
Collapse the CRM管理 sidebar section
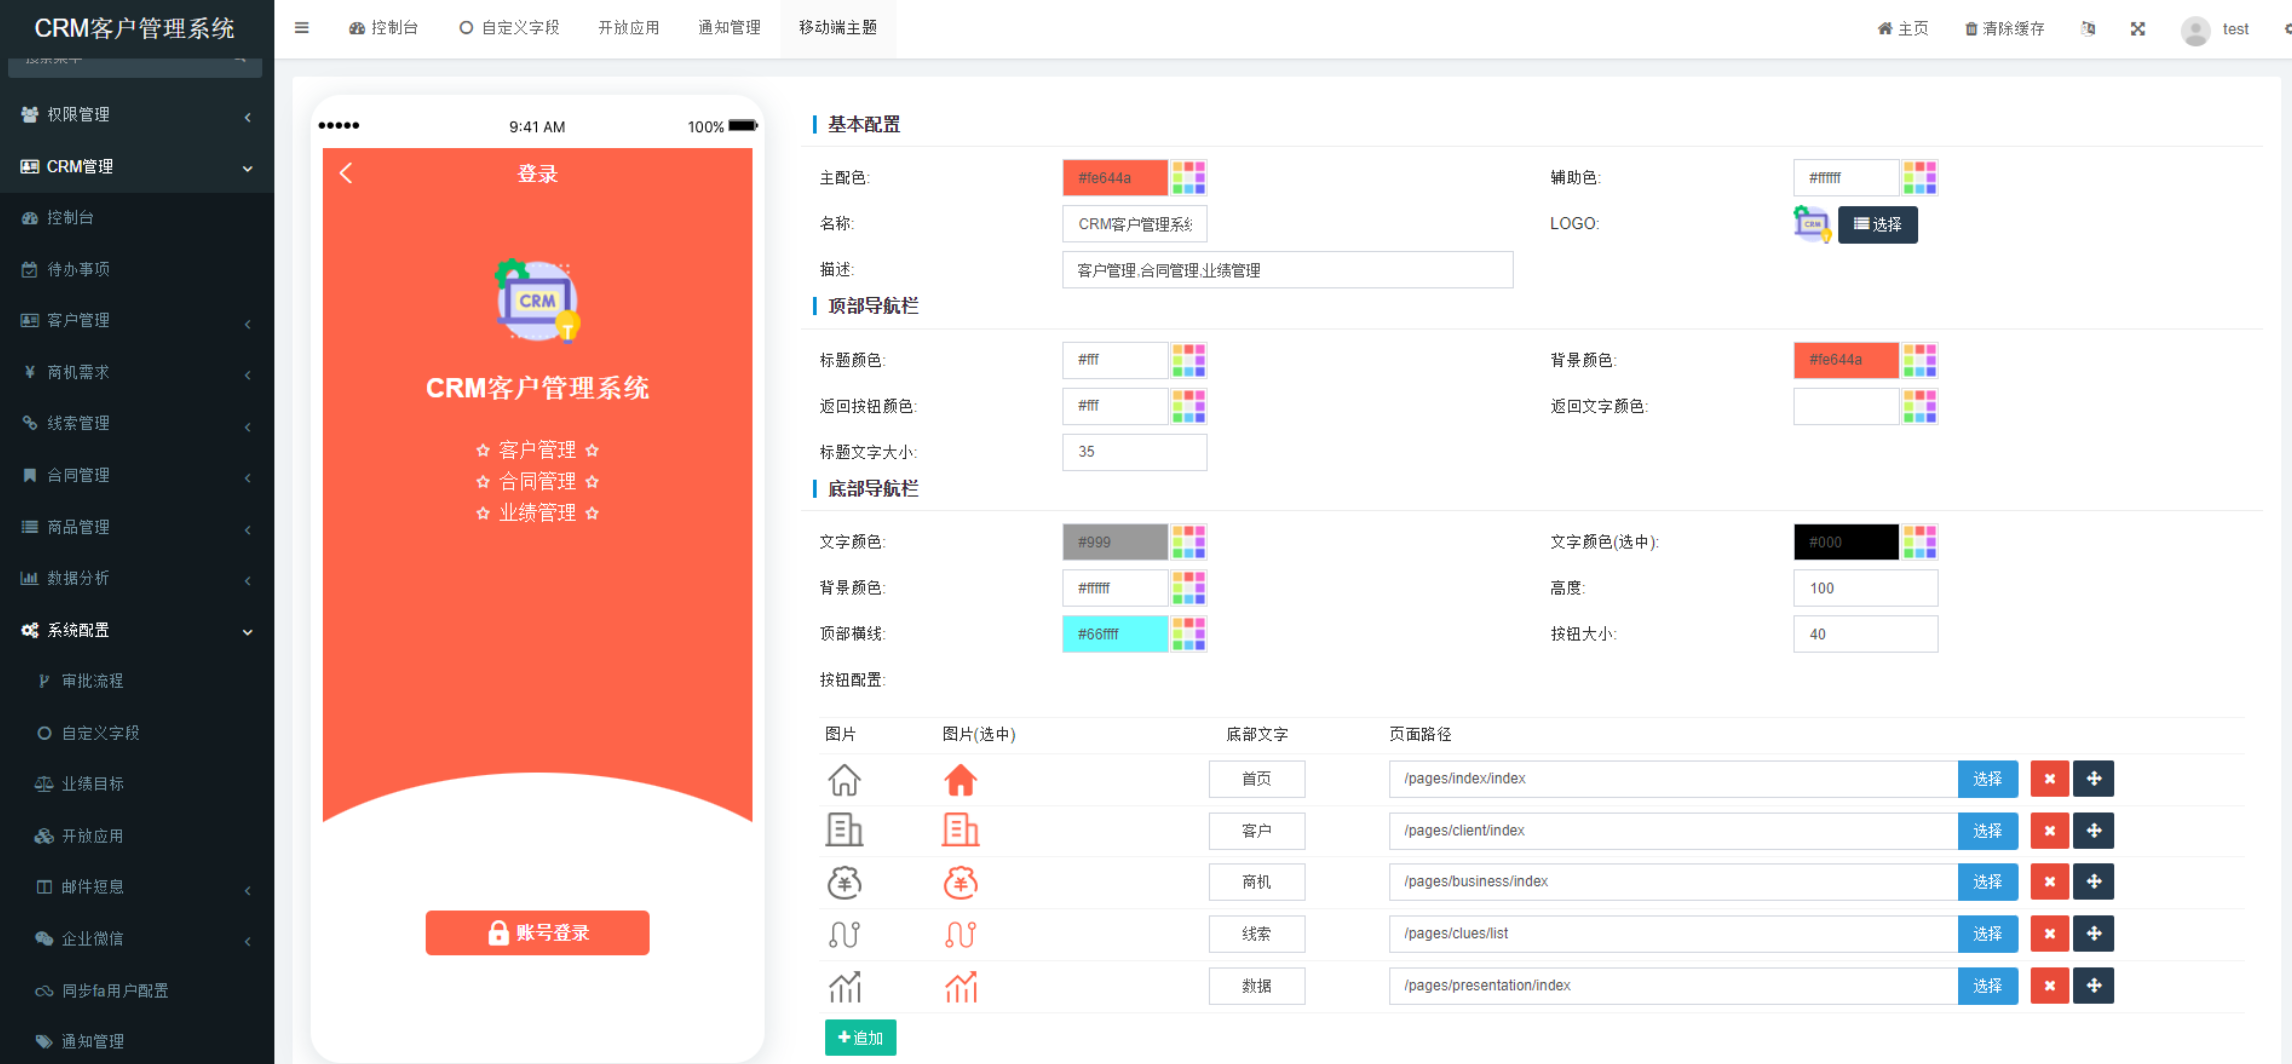[x=137, y=167]
